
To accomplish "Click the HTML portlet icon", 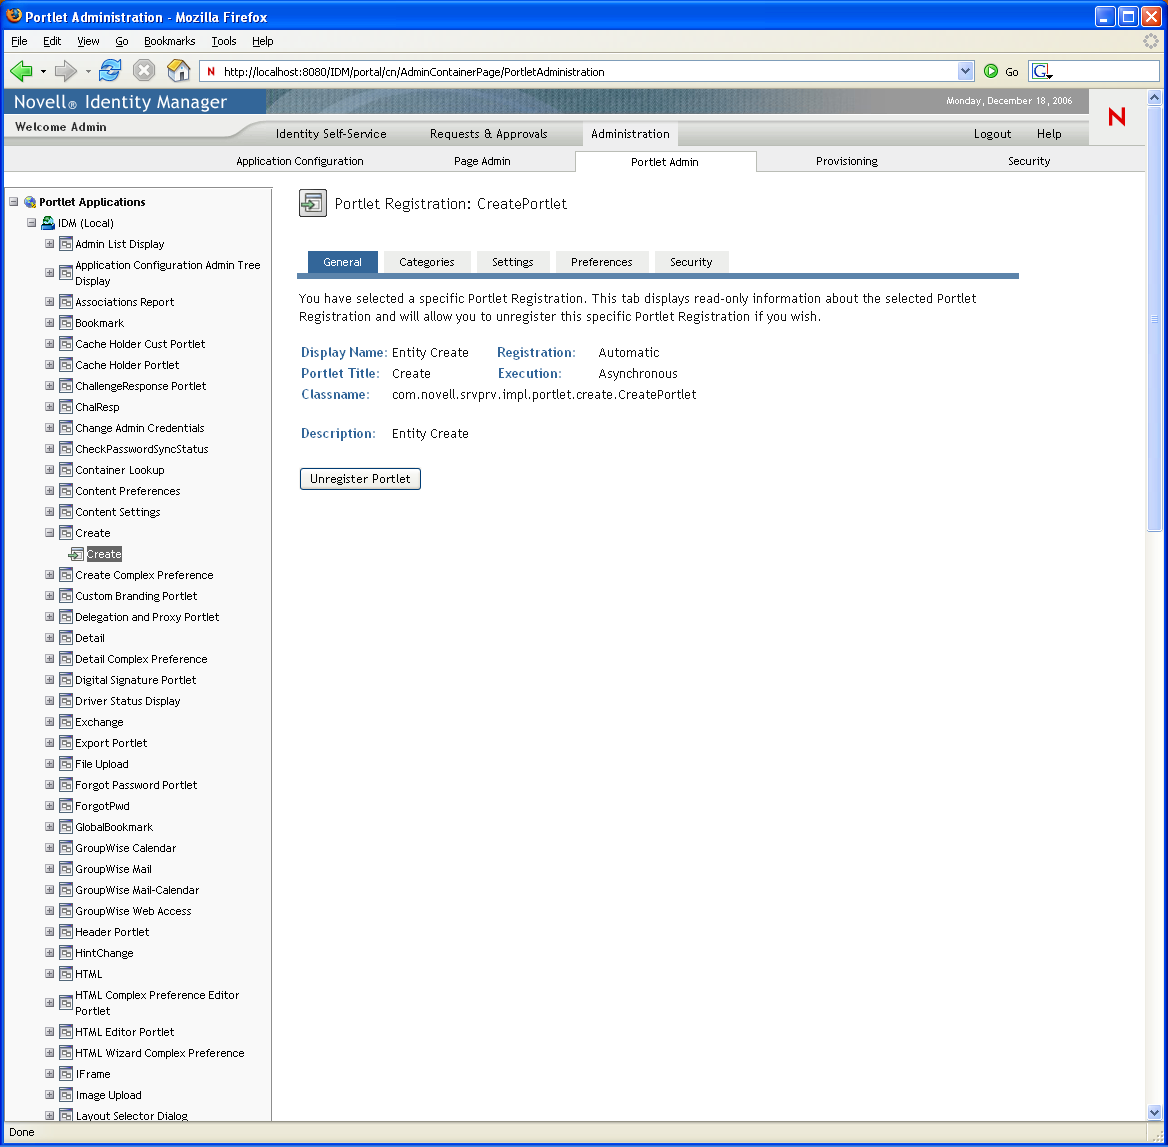I will pyautogui.click(x=66, y=974).
